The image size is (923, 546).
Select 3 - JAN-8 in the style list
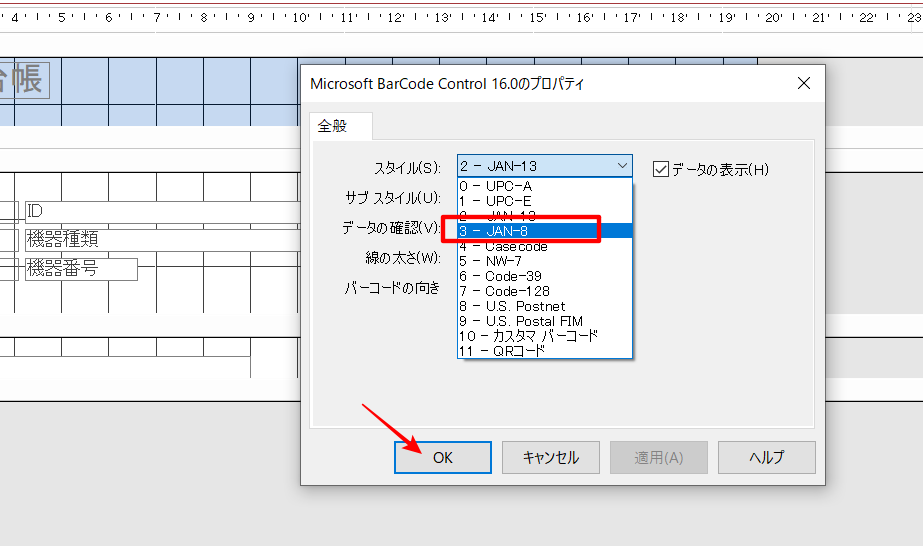(544, 231)
